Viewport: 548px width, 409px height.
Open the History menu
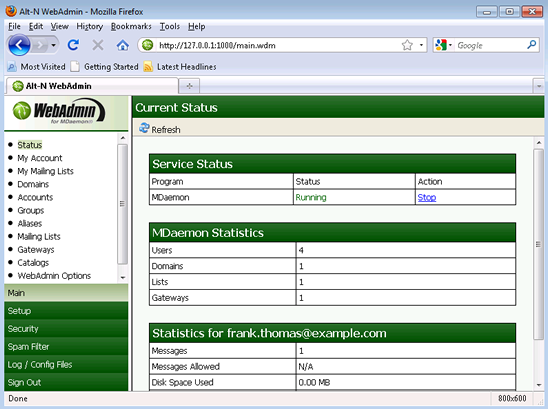89,26
